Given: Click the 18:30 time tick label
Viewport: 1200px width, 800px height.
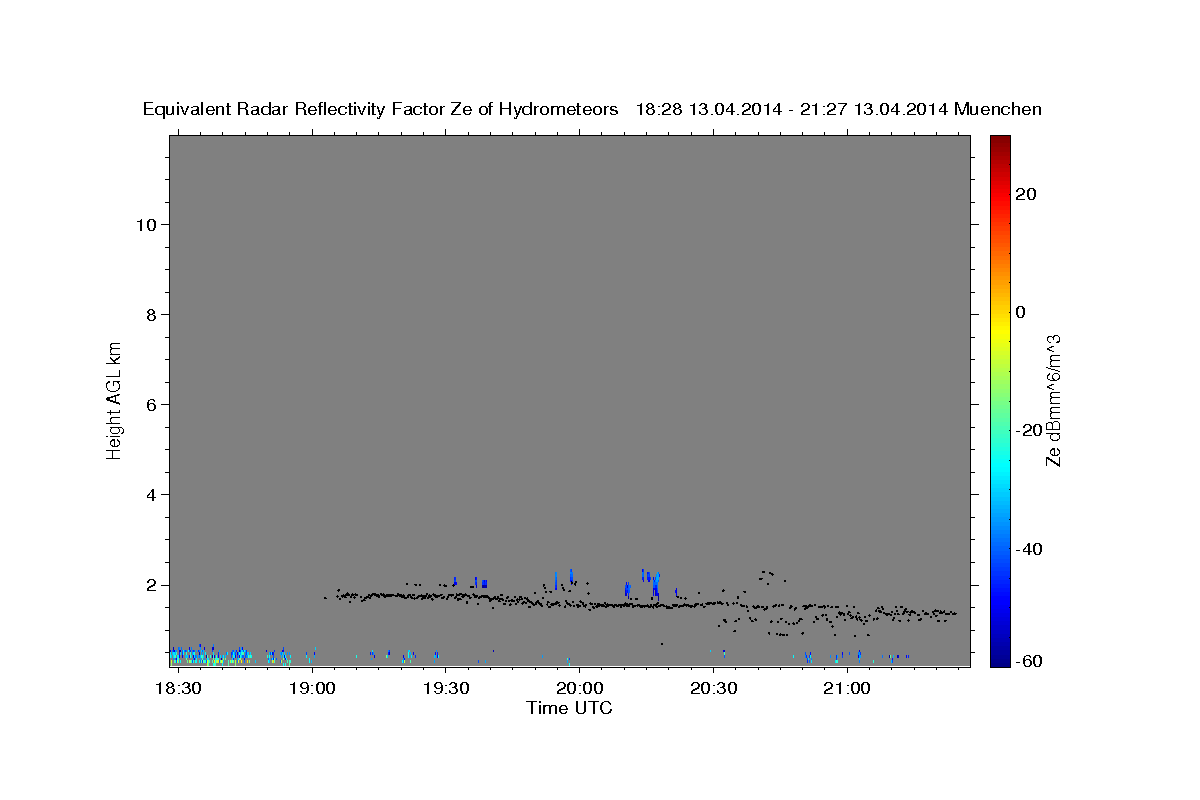Looking at the screenshot, I should (x=180, y=689).
